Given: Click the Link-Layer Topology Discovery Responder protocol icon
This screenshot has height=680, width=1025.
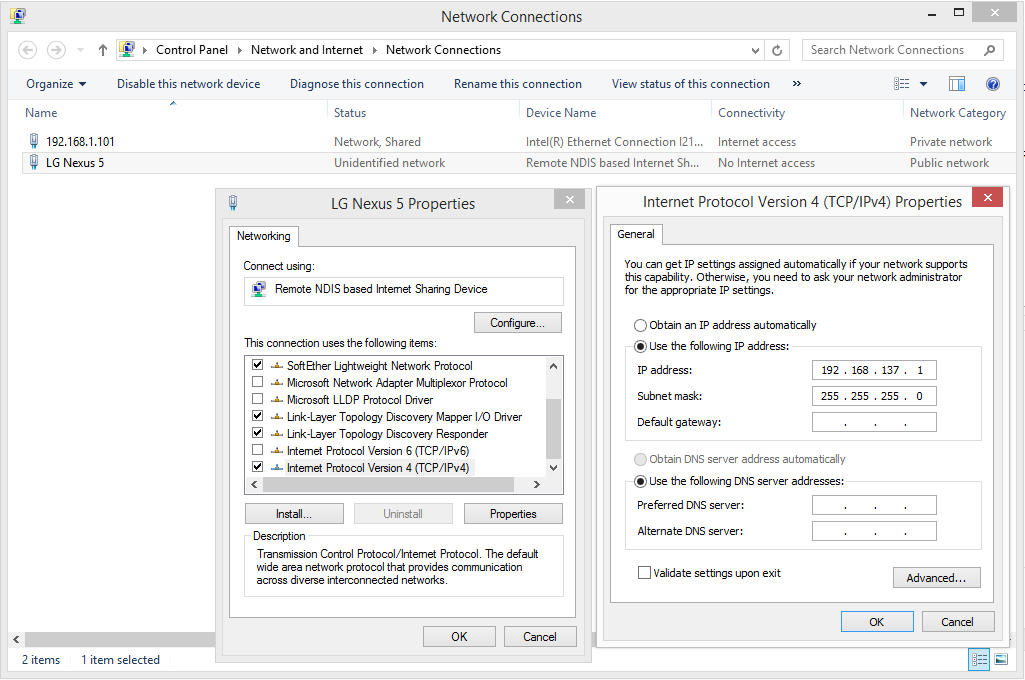Looking at the screenshot, I should [x=277, y=434].
